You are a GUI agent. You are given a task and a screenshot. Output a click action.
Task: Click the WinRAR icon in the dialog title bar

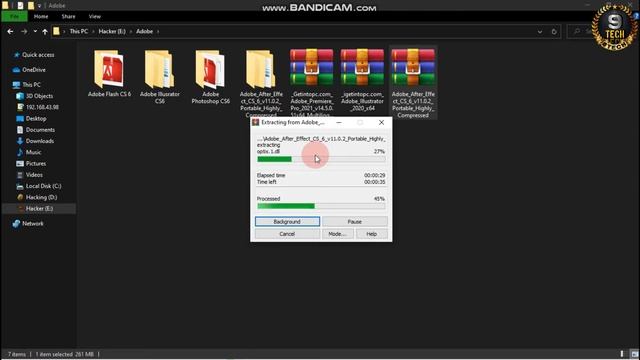coord(256,122)
